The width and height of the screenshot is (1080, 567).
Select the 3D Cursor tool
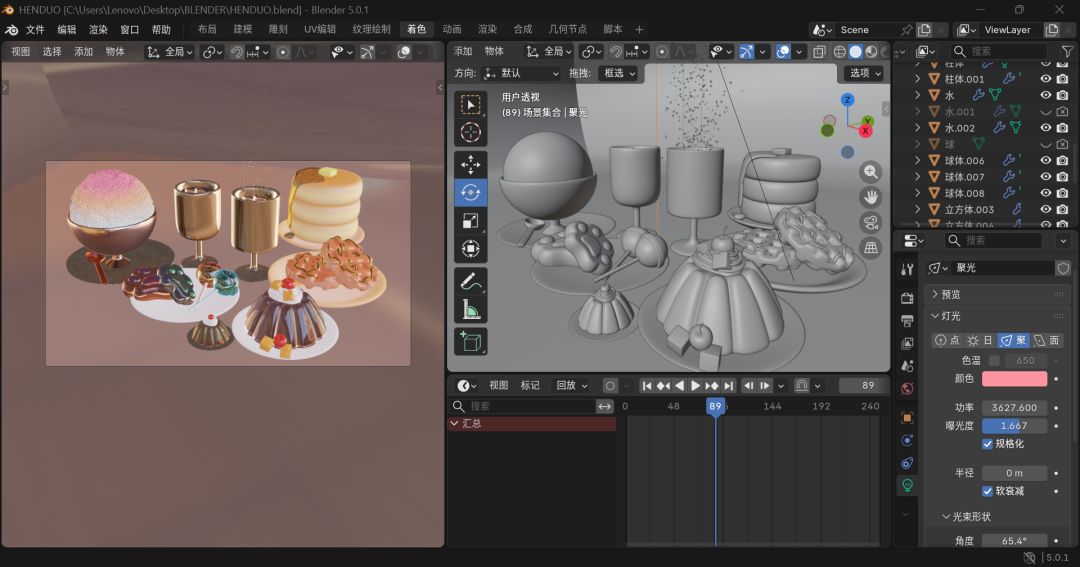pyautogui.click(x=471, y=133)
